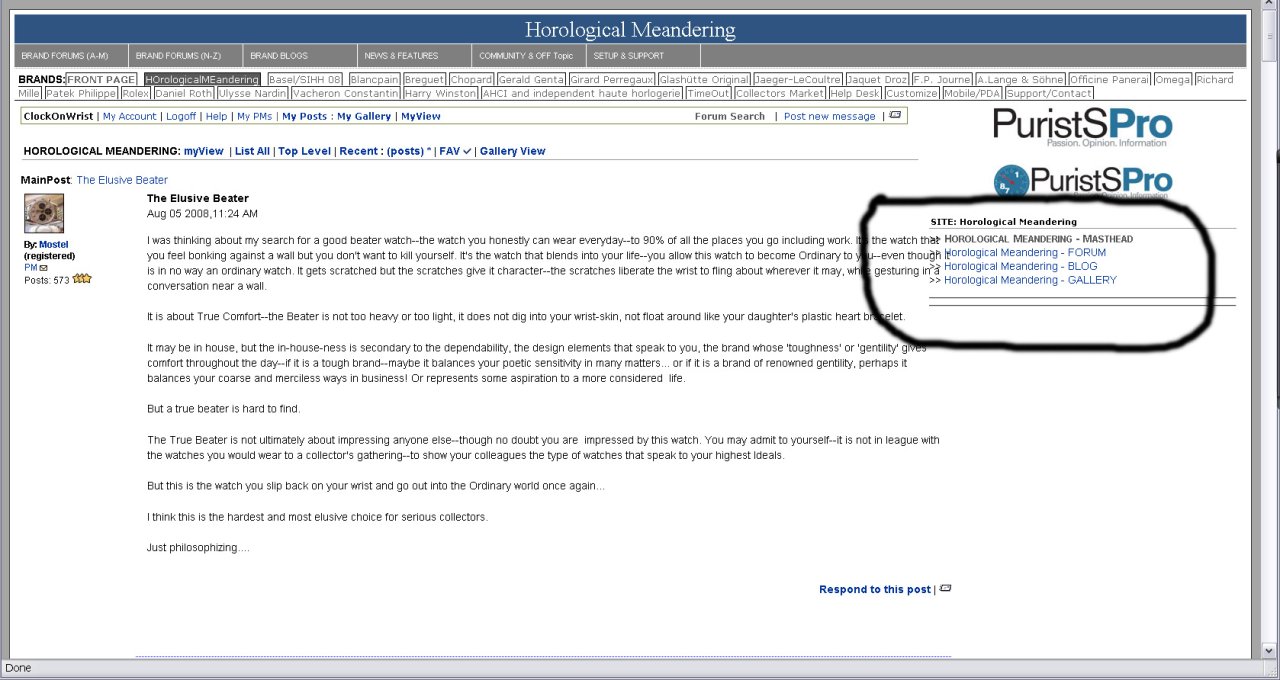Open the F.P. Journe brand forum

point(942,79)
